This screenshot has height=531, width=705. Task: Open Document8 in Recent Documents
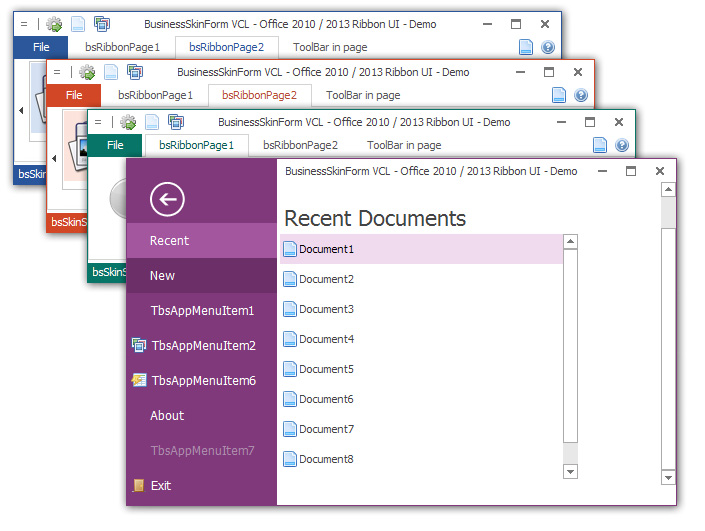click(x=421, y=459)
